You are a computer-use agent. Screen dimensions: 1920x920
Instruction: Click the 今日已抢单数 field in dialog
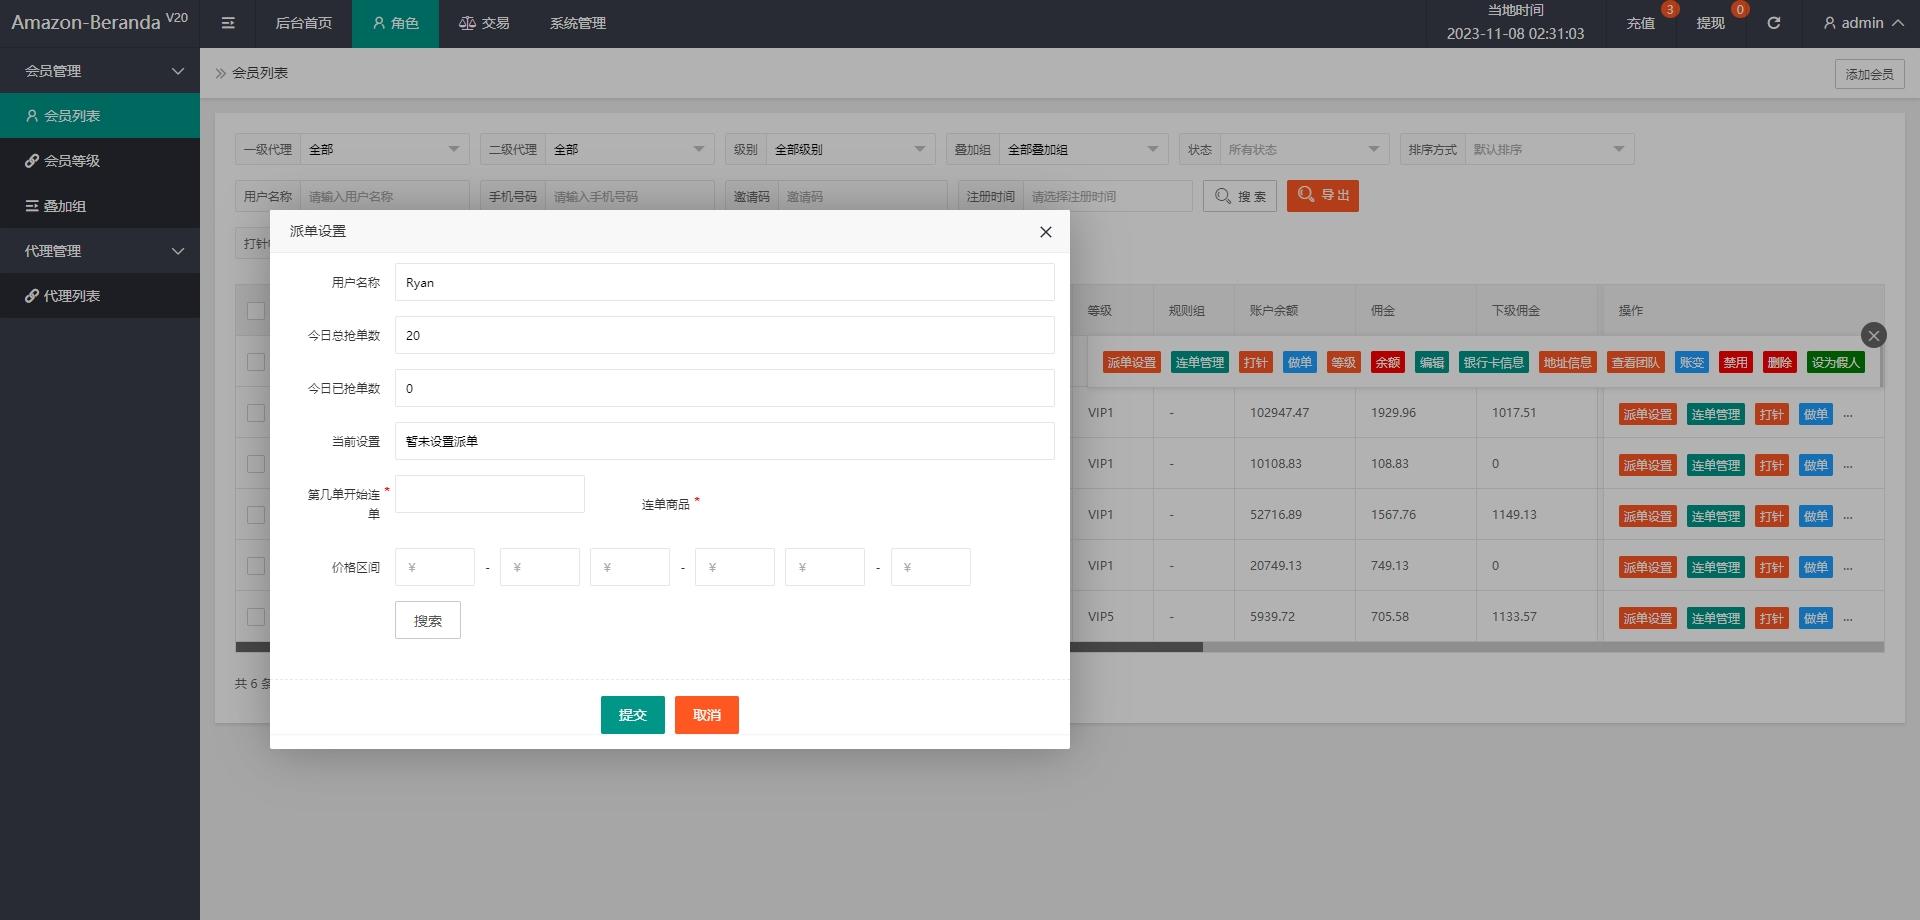tap(724, 388)
